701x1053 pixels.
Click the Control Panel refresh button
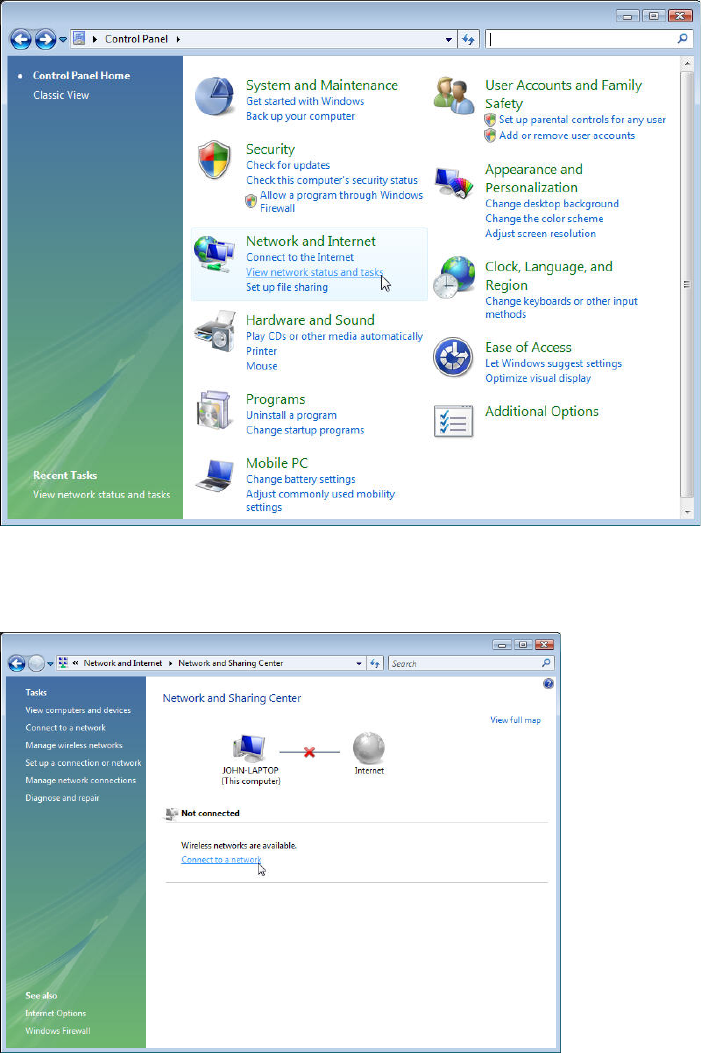click(468, 39)
